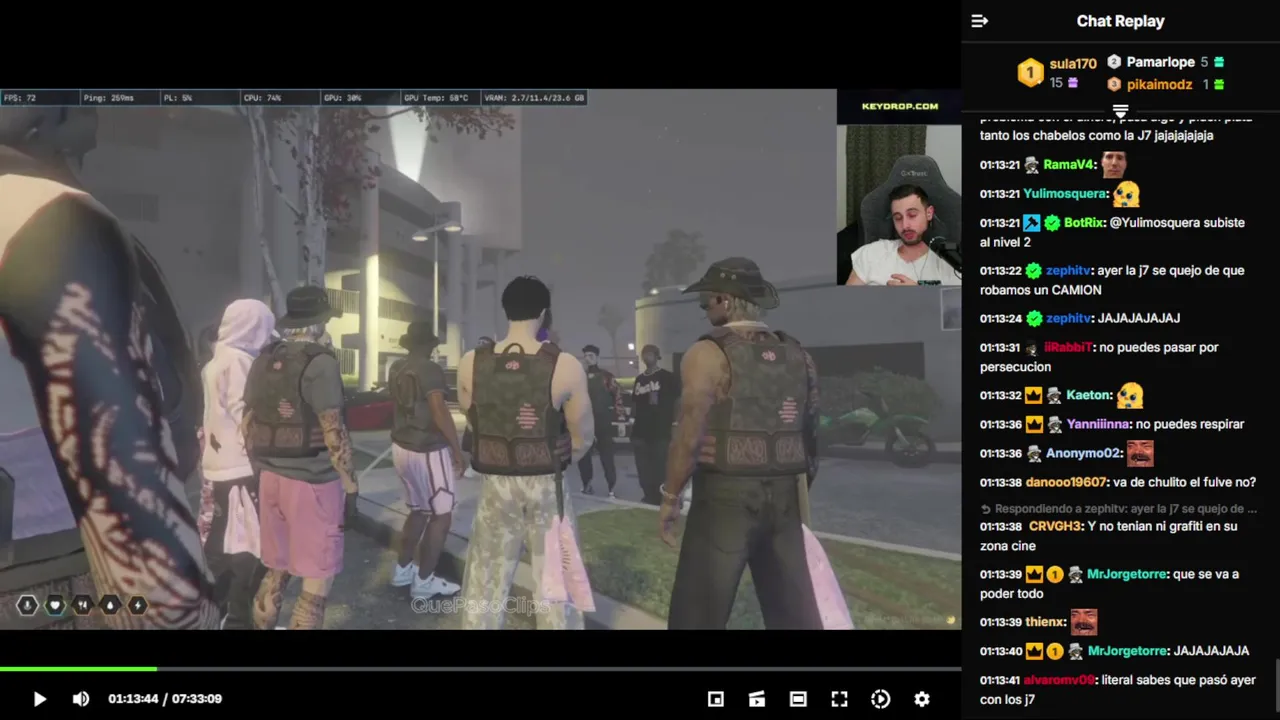This screenshot has height=720, width=1280.
Task: Click RamaV4's face emote
Action: tap(1114, 164)
